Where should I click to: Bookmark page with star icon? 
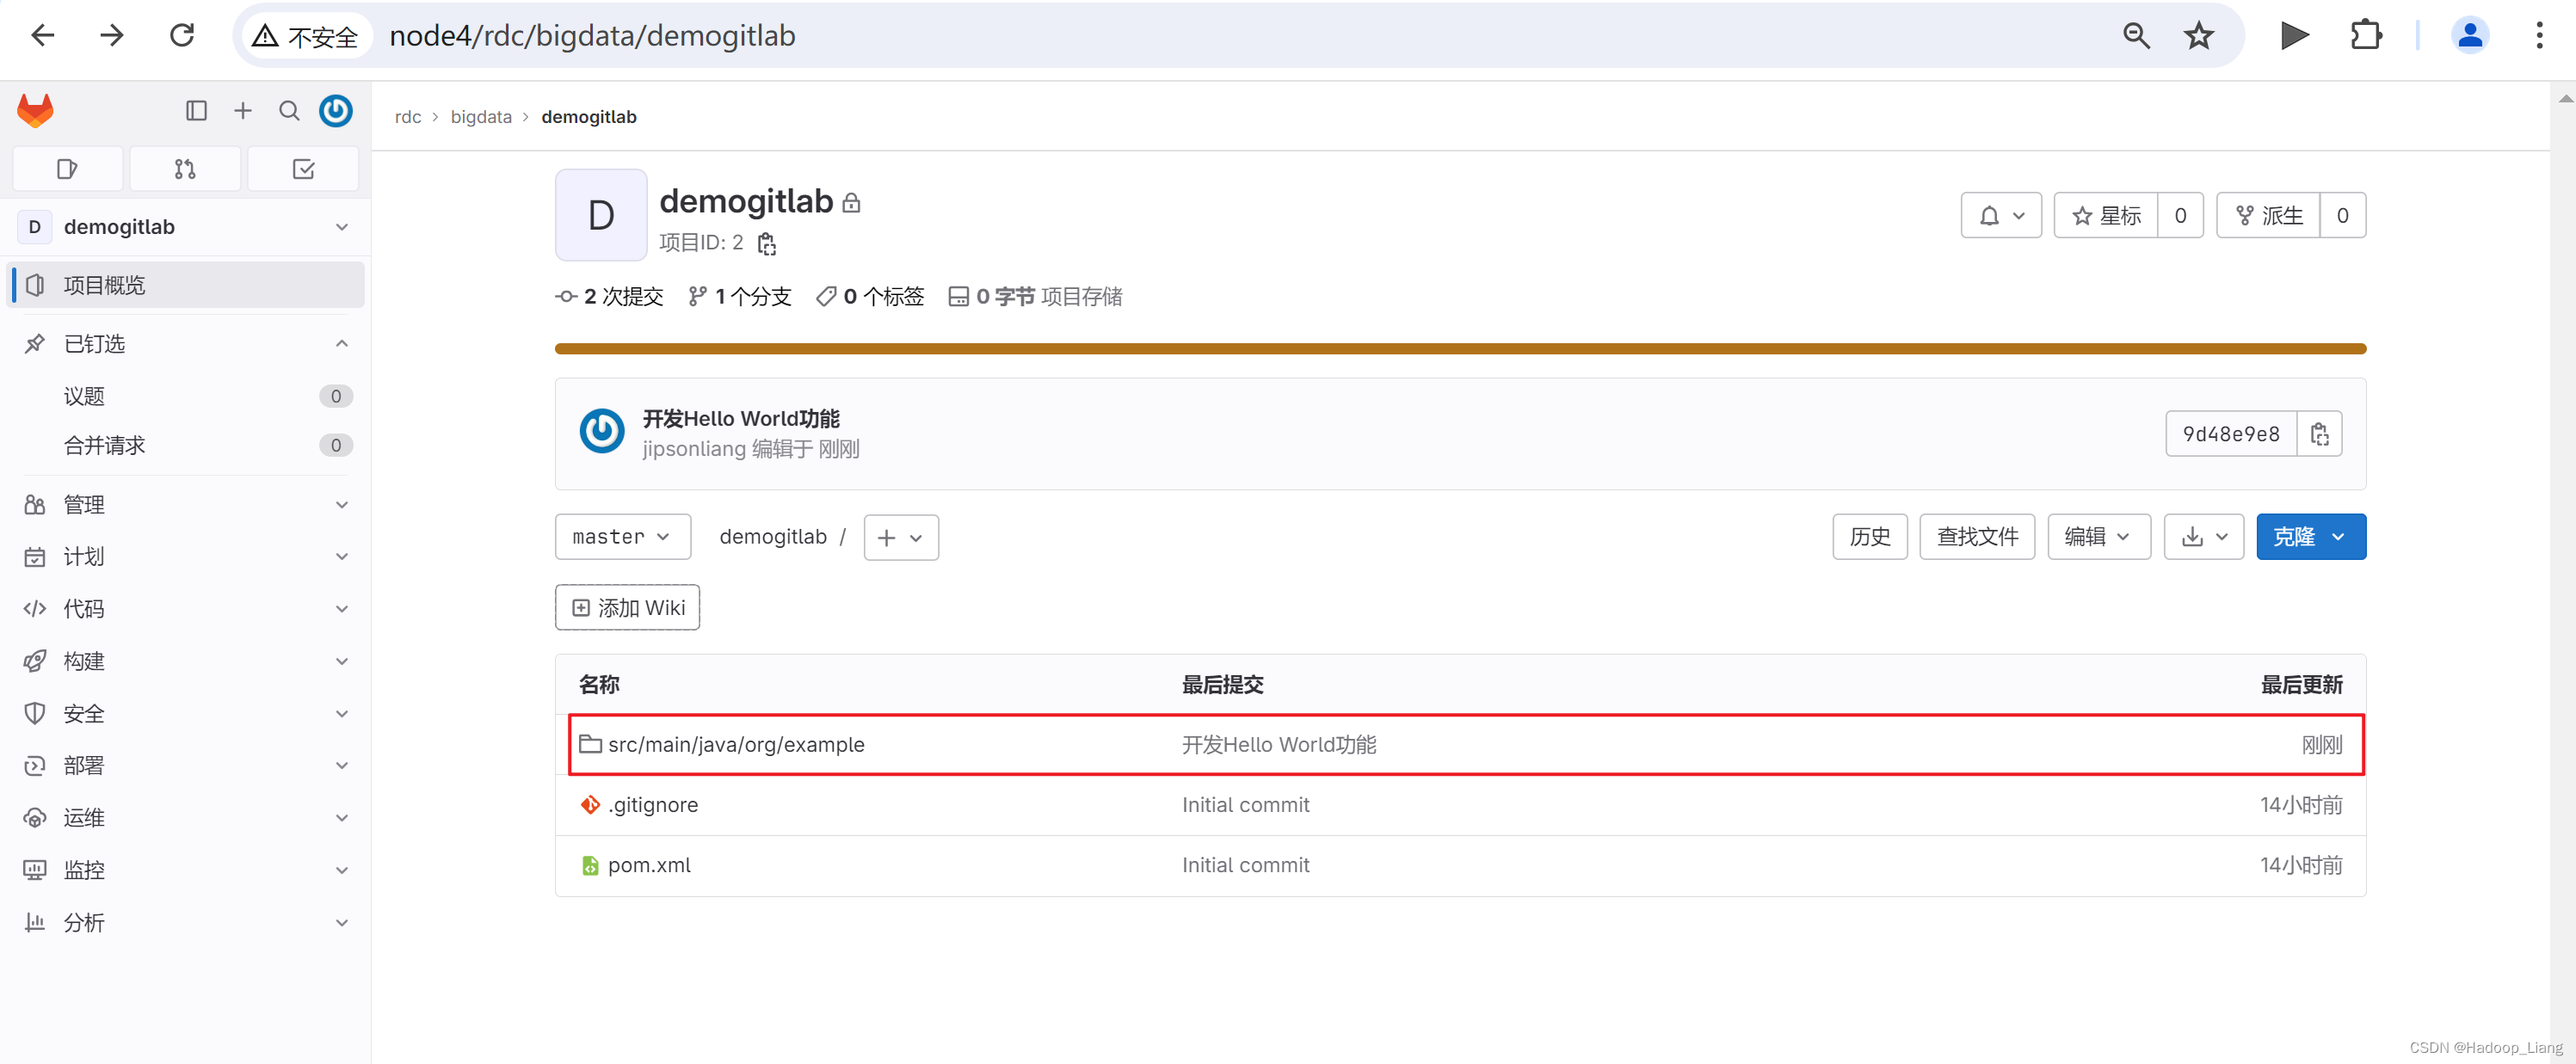[x=2198, y=36]
